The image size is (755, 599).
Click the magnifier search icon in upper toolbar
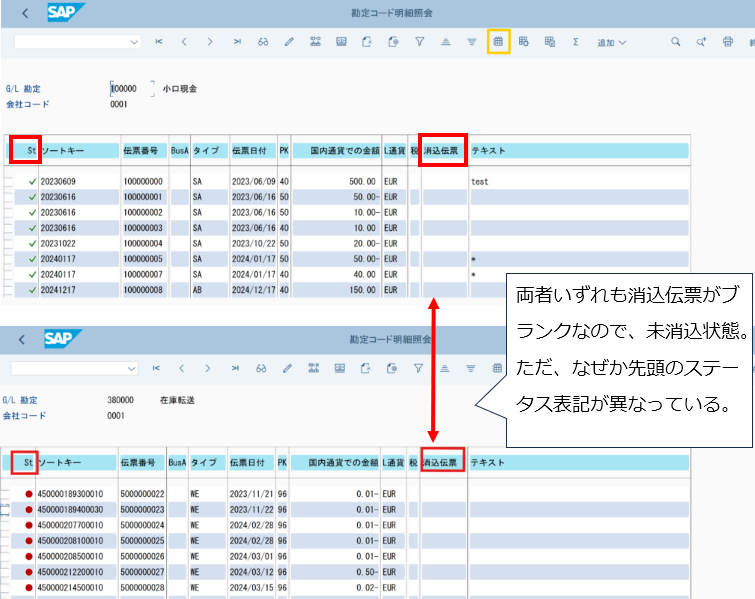pos(675,42)
